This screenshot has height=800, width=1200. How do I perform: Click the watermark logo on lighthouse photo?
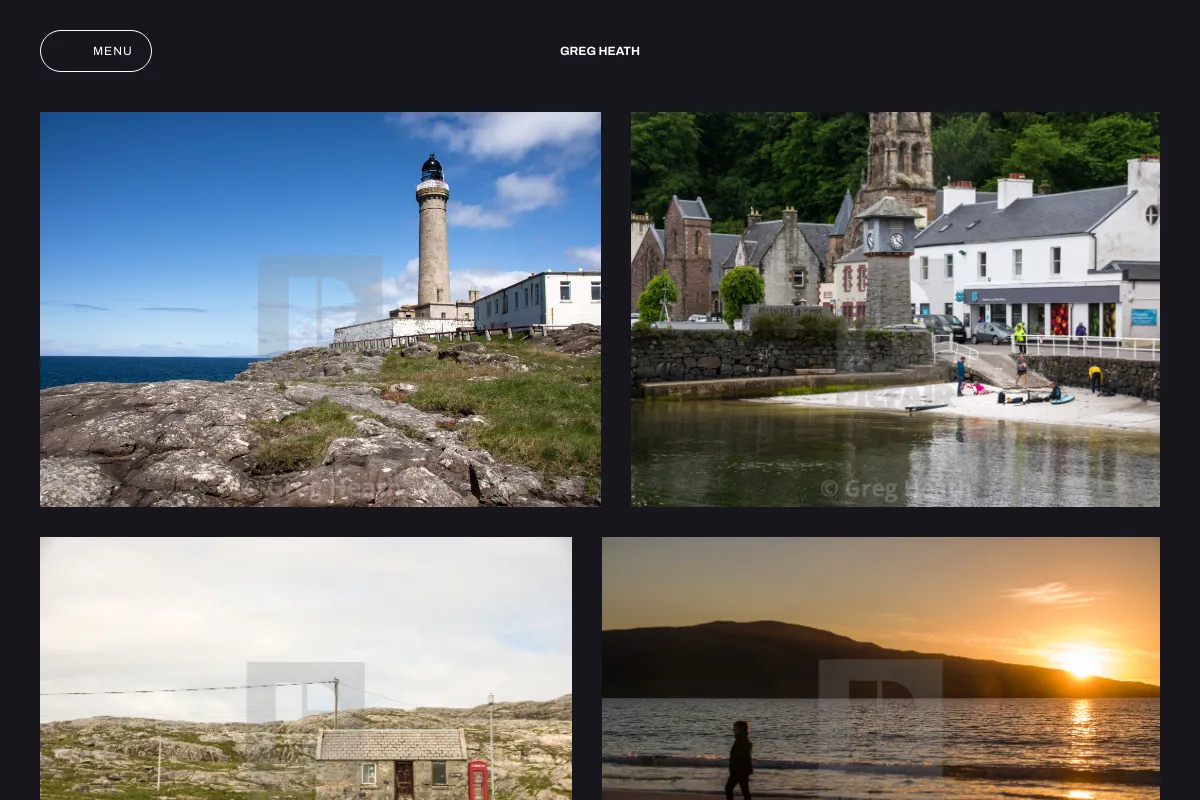[x=320, y=305]
